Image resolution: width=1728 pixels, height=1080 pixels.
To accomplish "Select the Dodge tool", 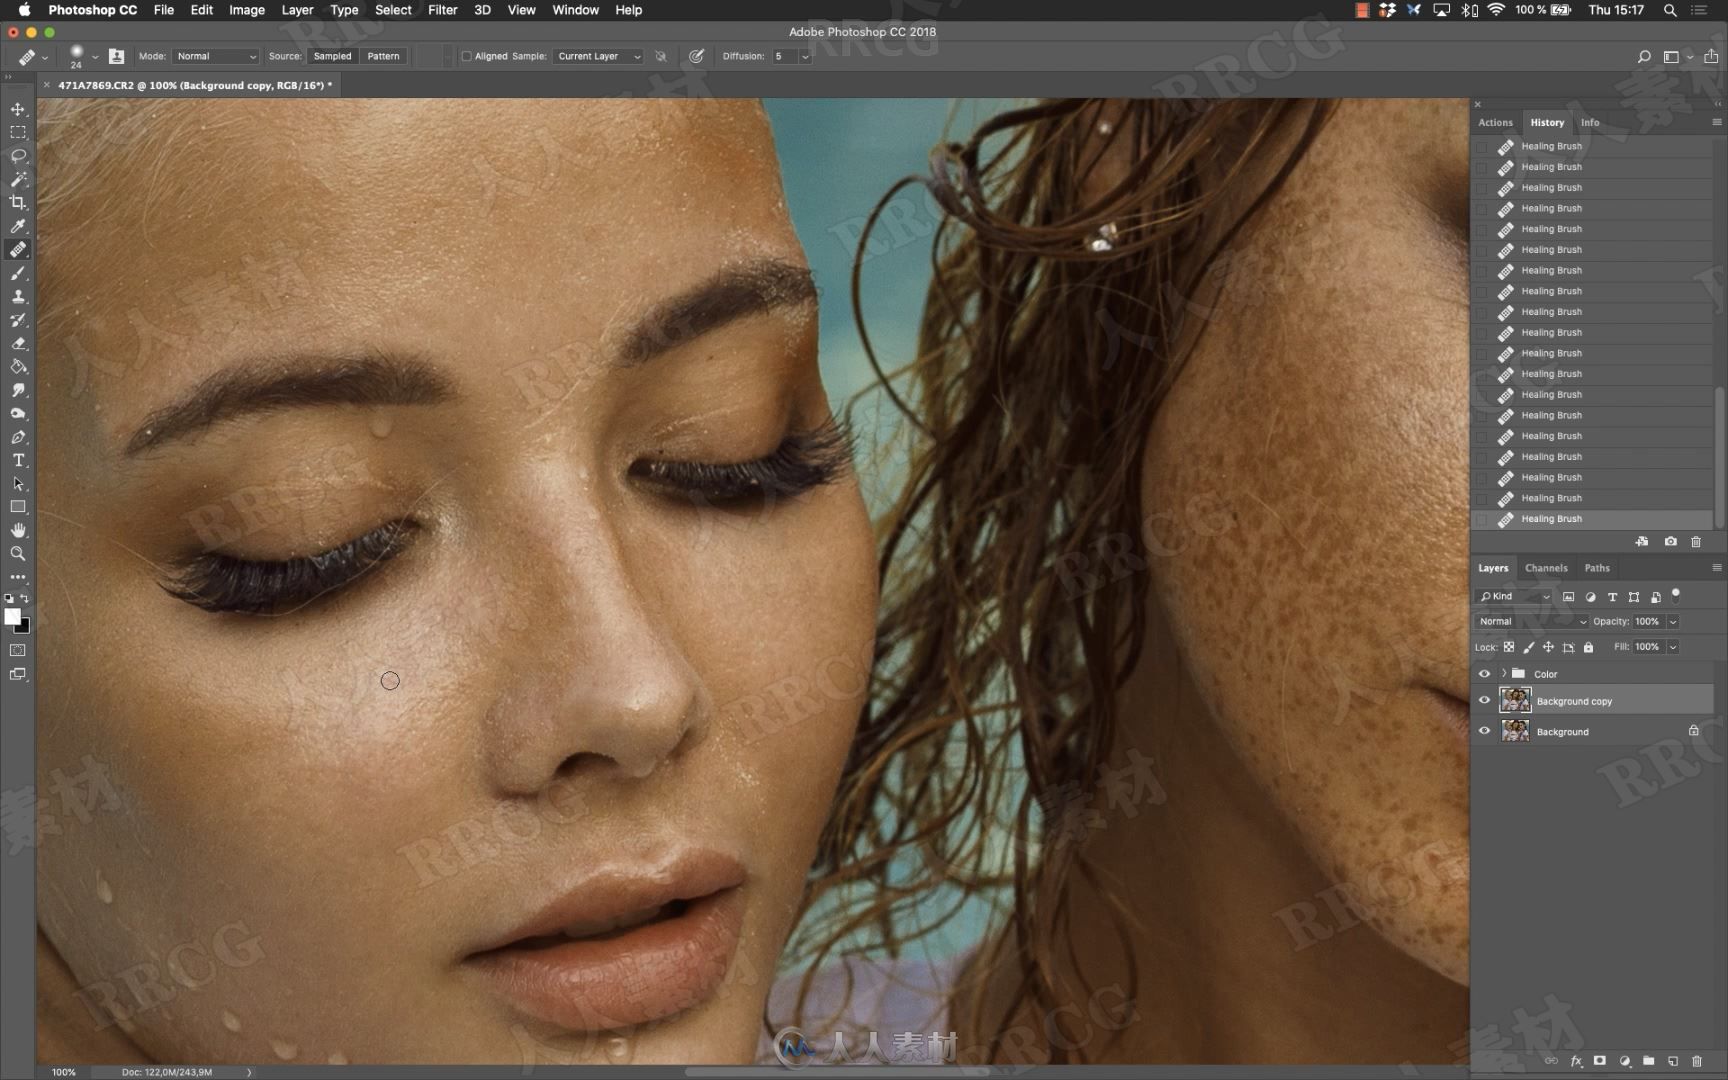I will click(x=18, y=413).
